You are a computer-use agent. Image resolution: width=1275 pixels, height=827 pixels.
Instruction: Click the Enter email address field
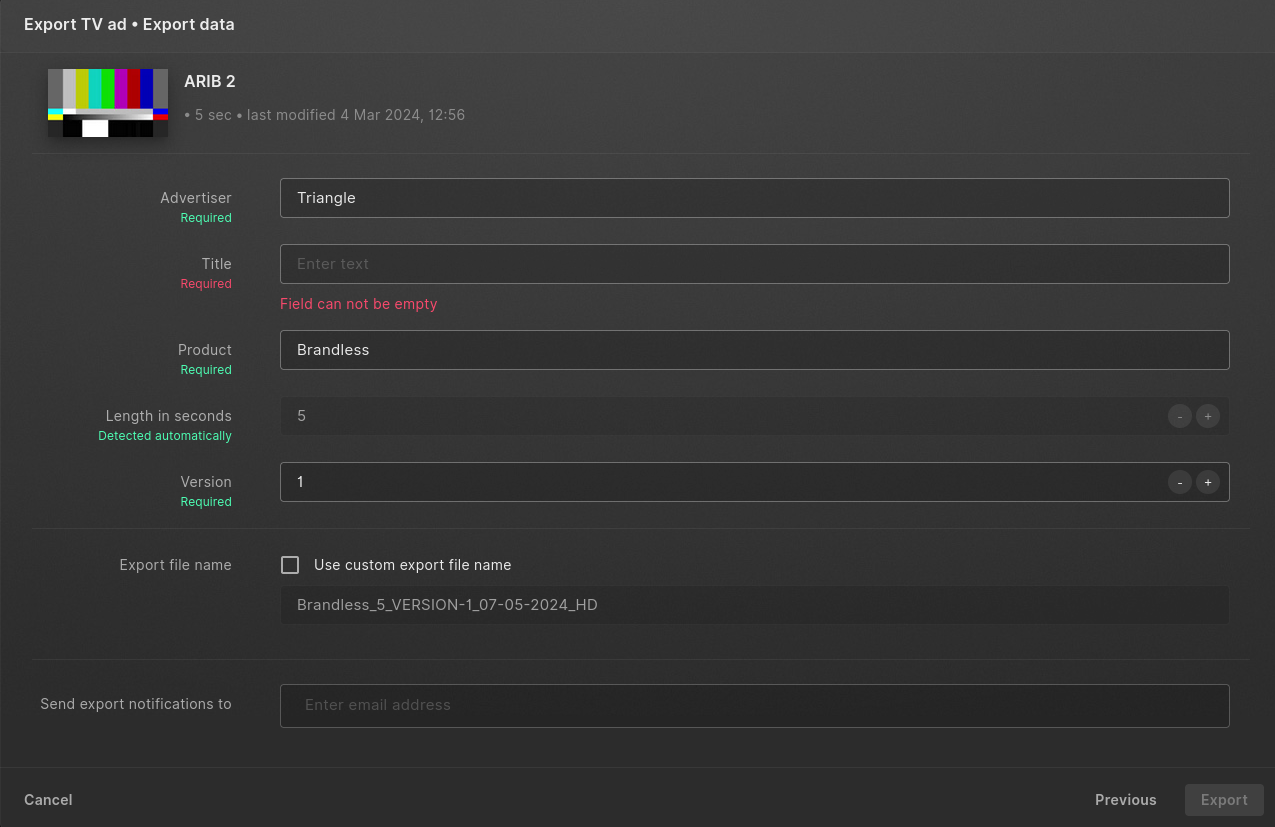(754, 705)
